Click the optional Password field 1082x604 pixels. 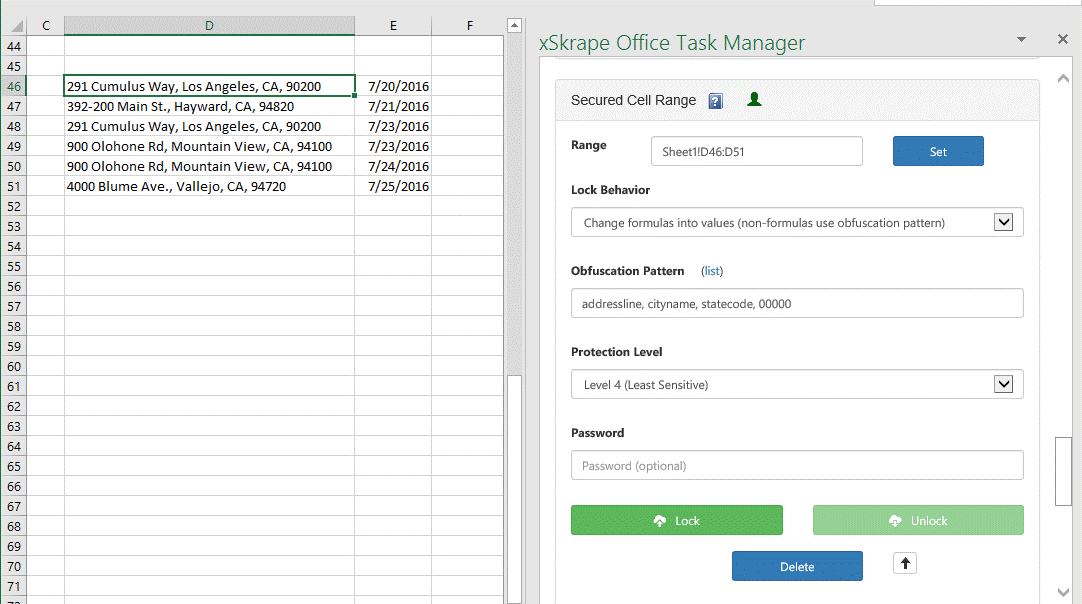click(797, 466)
